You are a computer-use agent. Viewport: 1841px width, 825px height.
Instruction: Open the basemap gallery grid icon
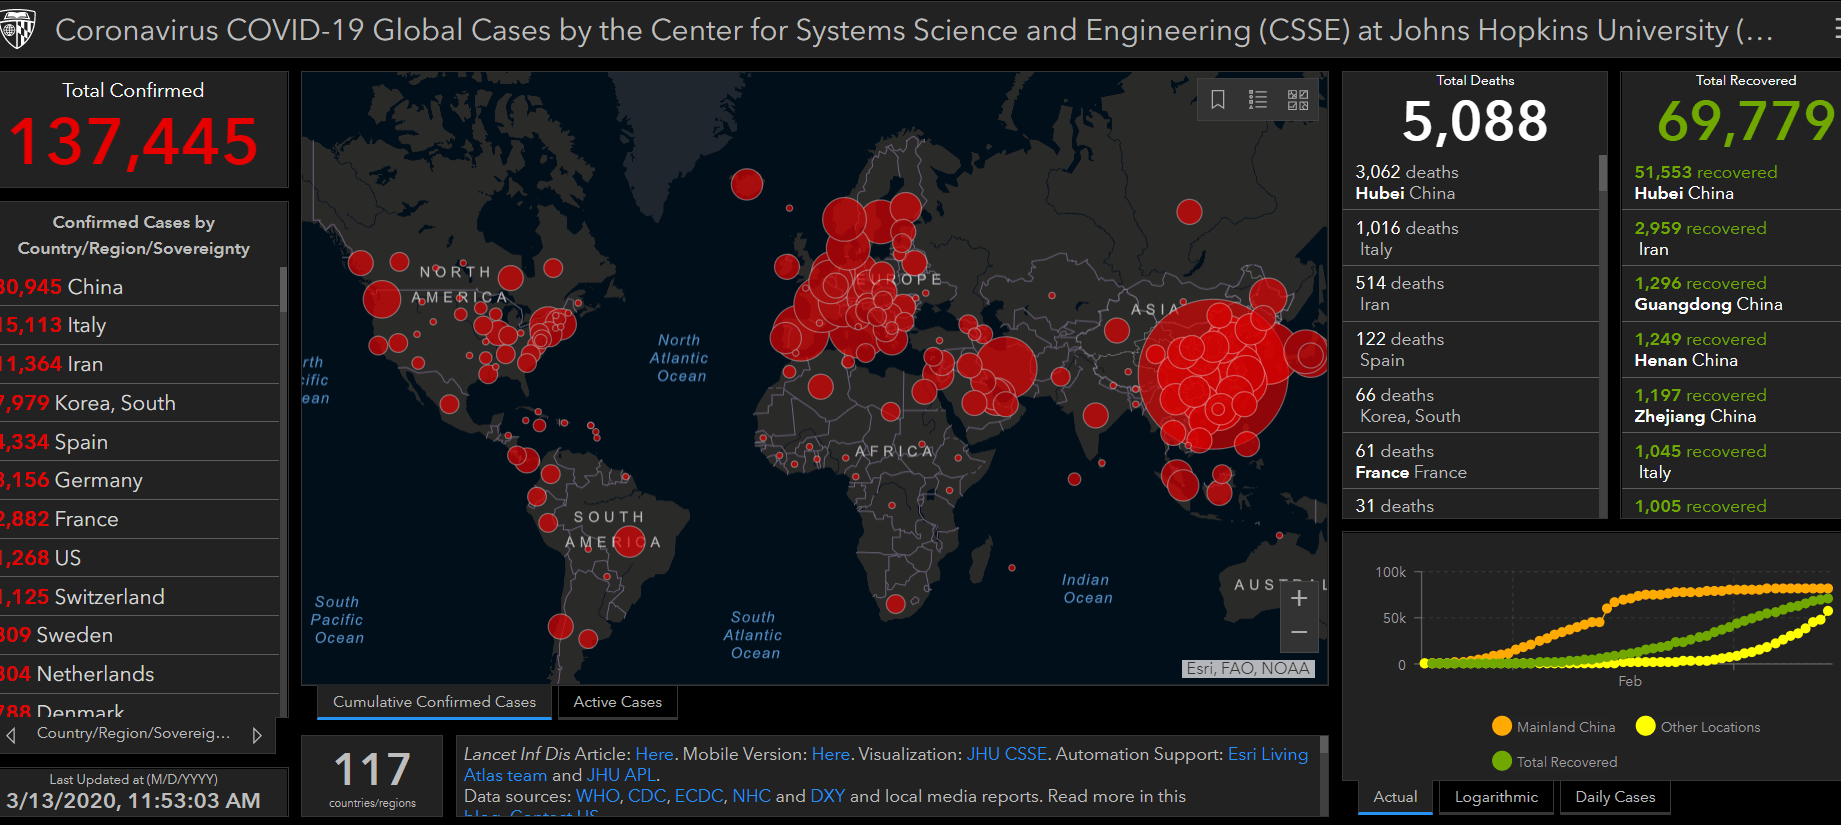[1298, 100]
